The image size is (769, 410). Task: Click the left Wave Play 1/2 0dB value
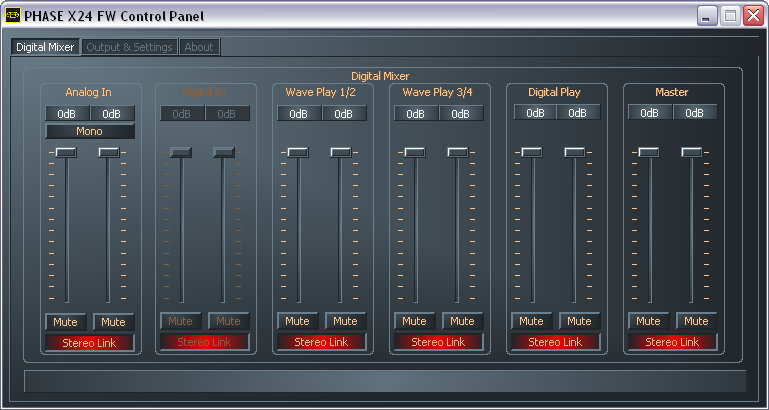tap(299, 113)
